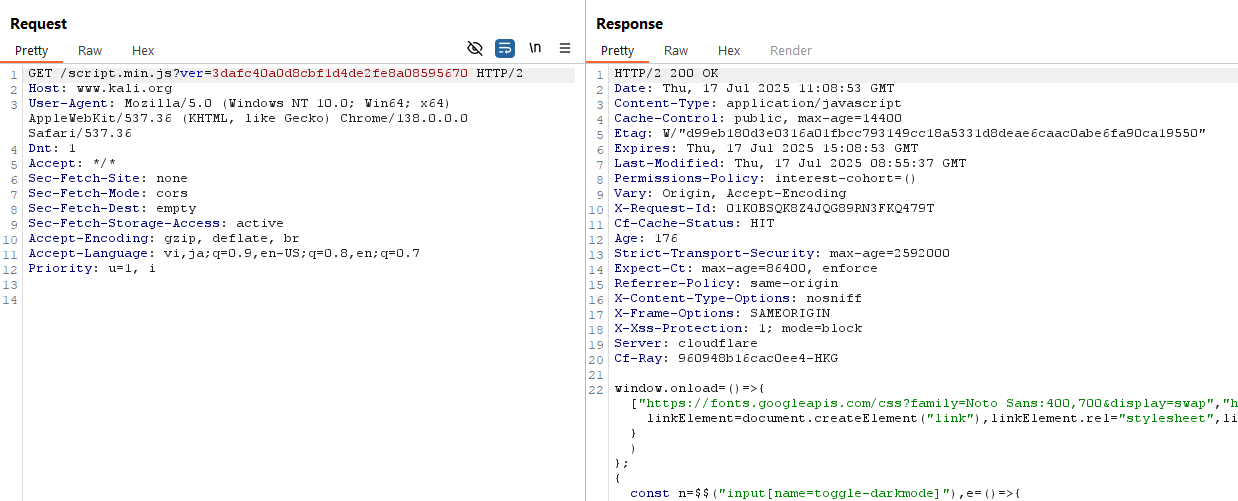Select the Request Pretty tab

pos(31,50)
